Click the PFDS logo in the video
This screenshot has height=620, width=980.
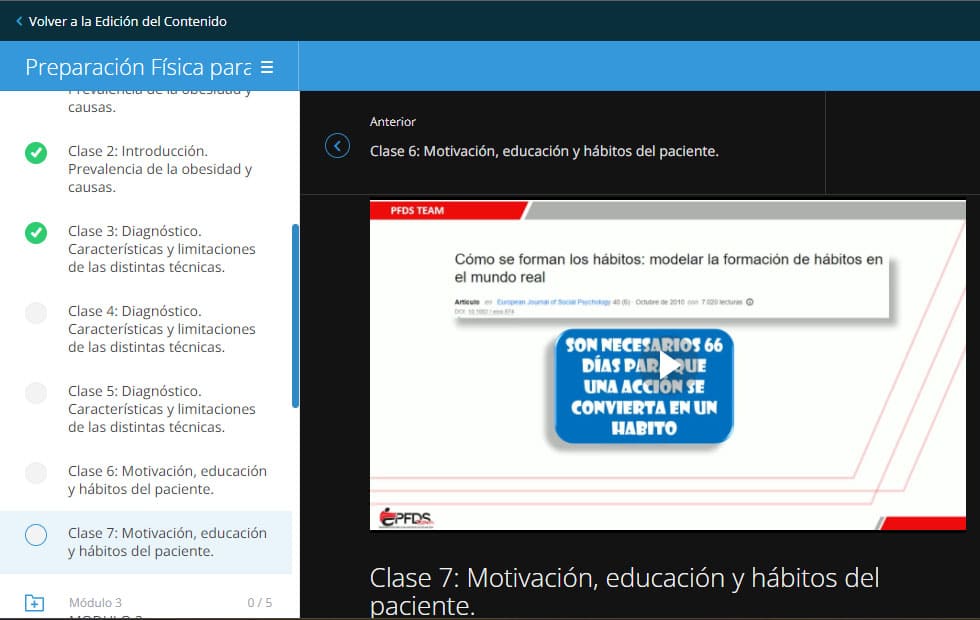tap(407, 517)
